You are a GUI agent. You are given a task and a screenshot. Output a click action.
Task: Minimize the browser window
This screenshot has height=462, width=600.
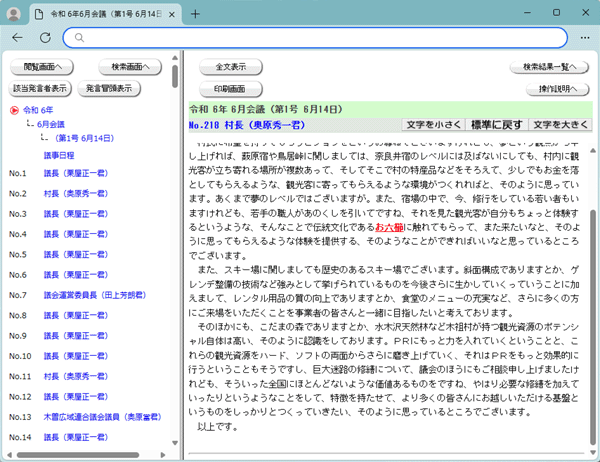(527, 13)
